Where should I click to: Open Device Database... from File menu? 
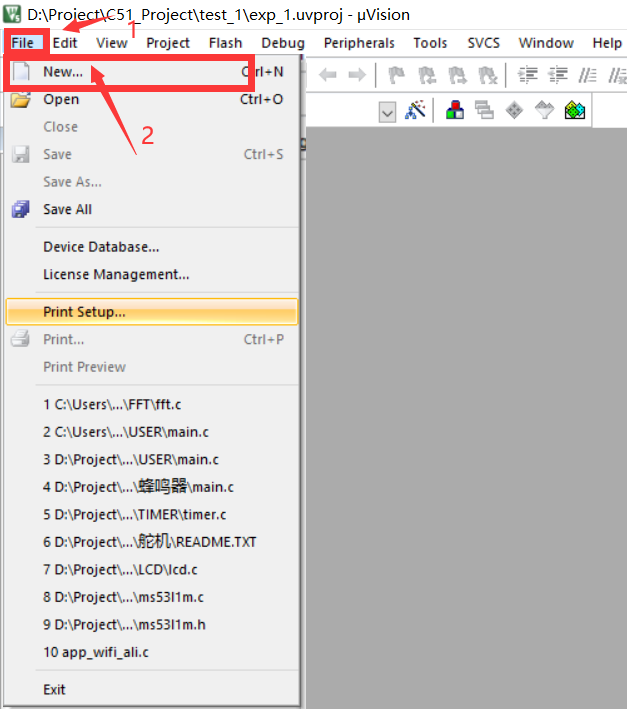[x=152, y=247]
